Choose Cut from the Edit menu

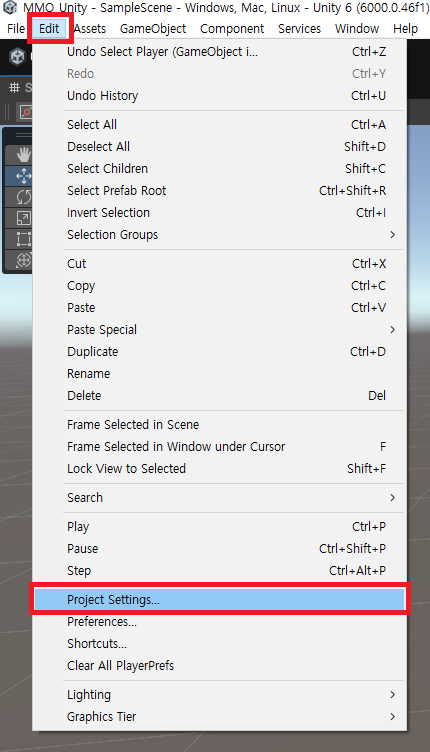point(220,264)
